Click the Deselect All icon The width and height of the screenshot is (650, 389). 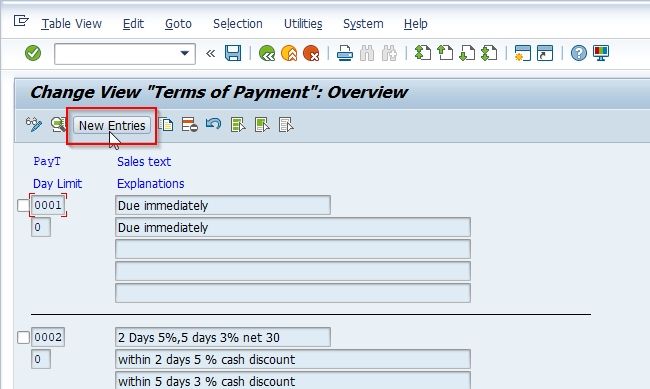pos(286,124)
